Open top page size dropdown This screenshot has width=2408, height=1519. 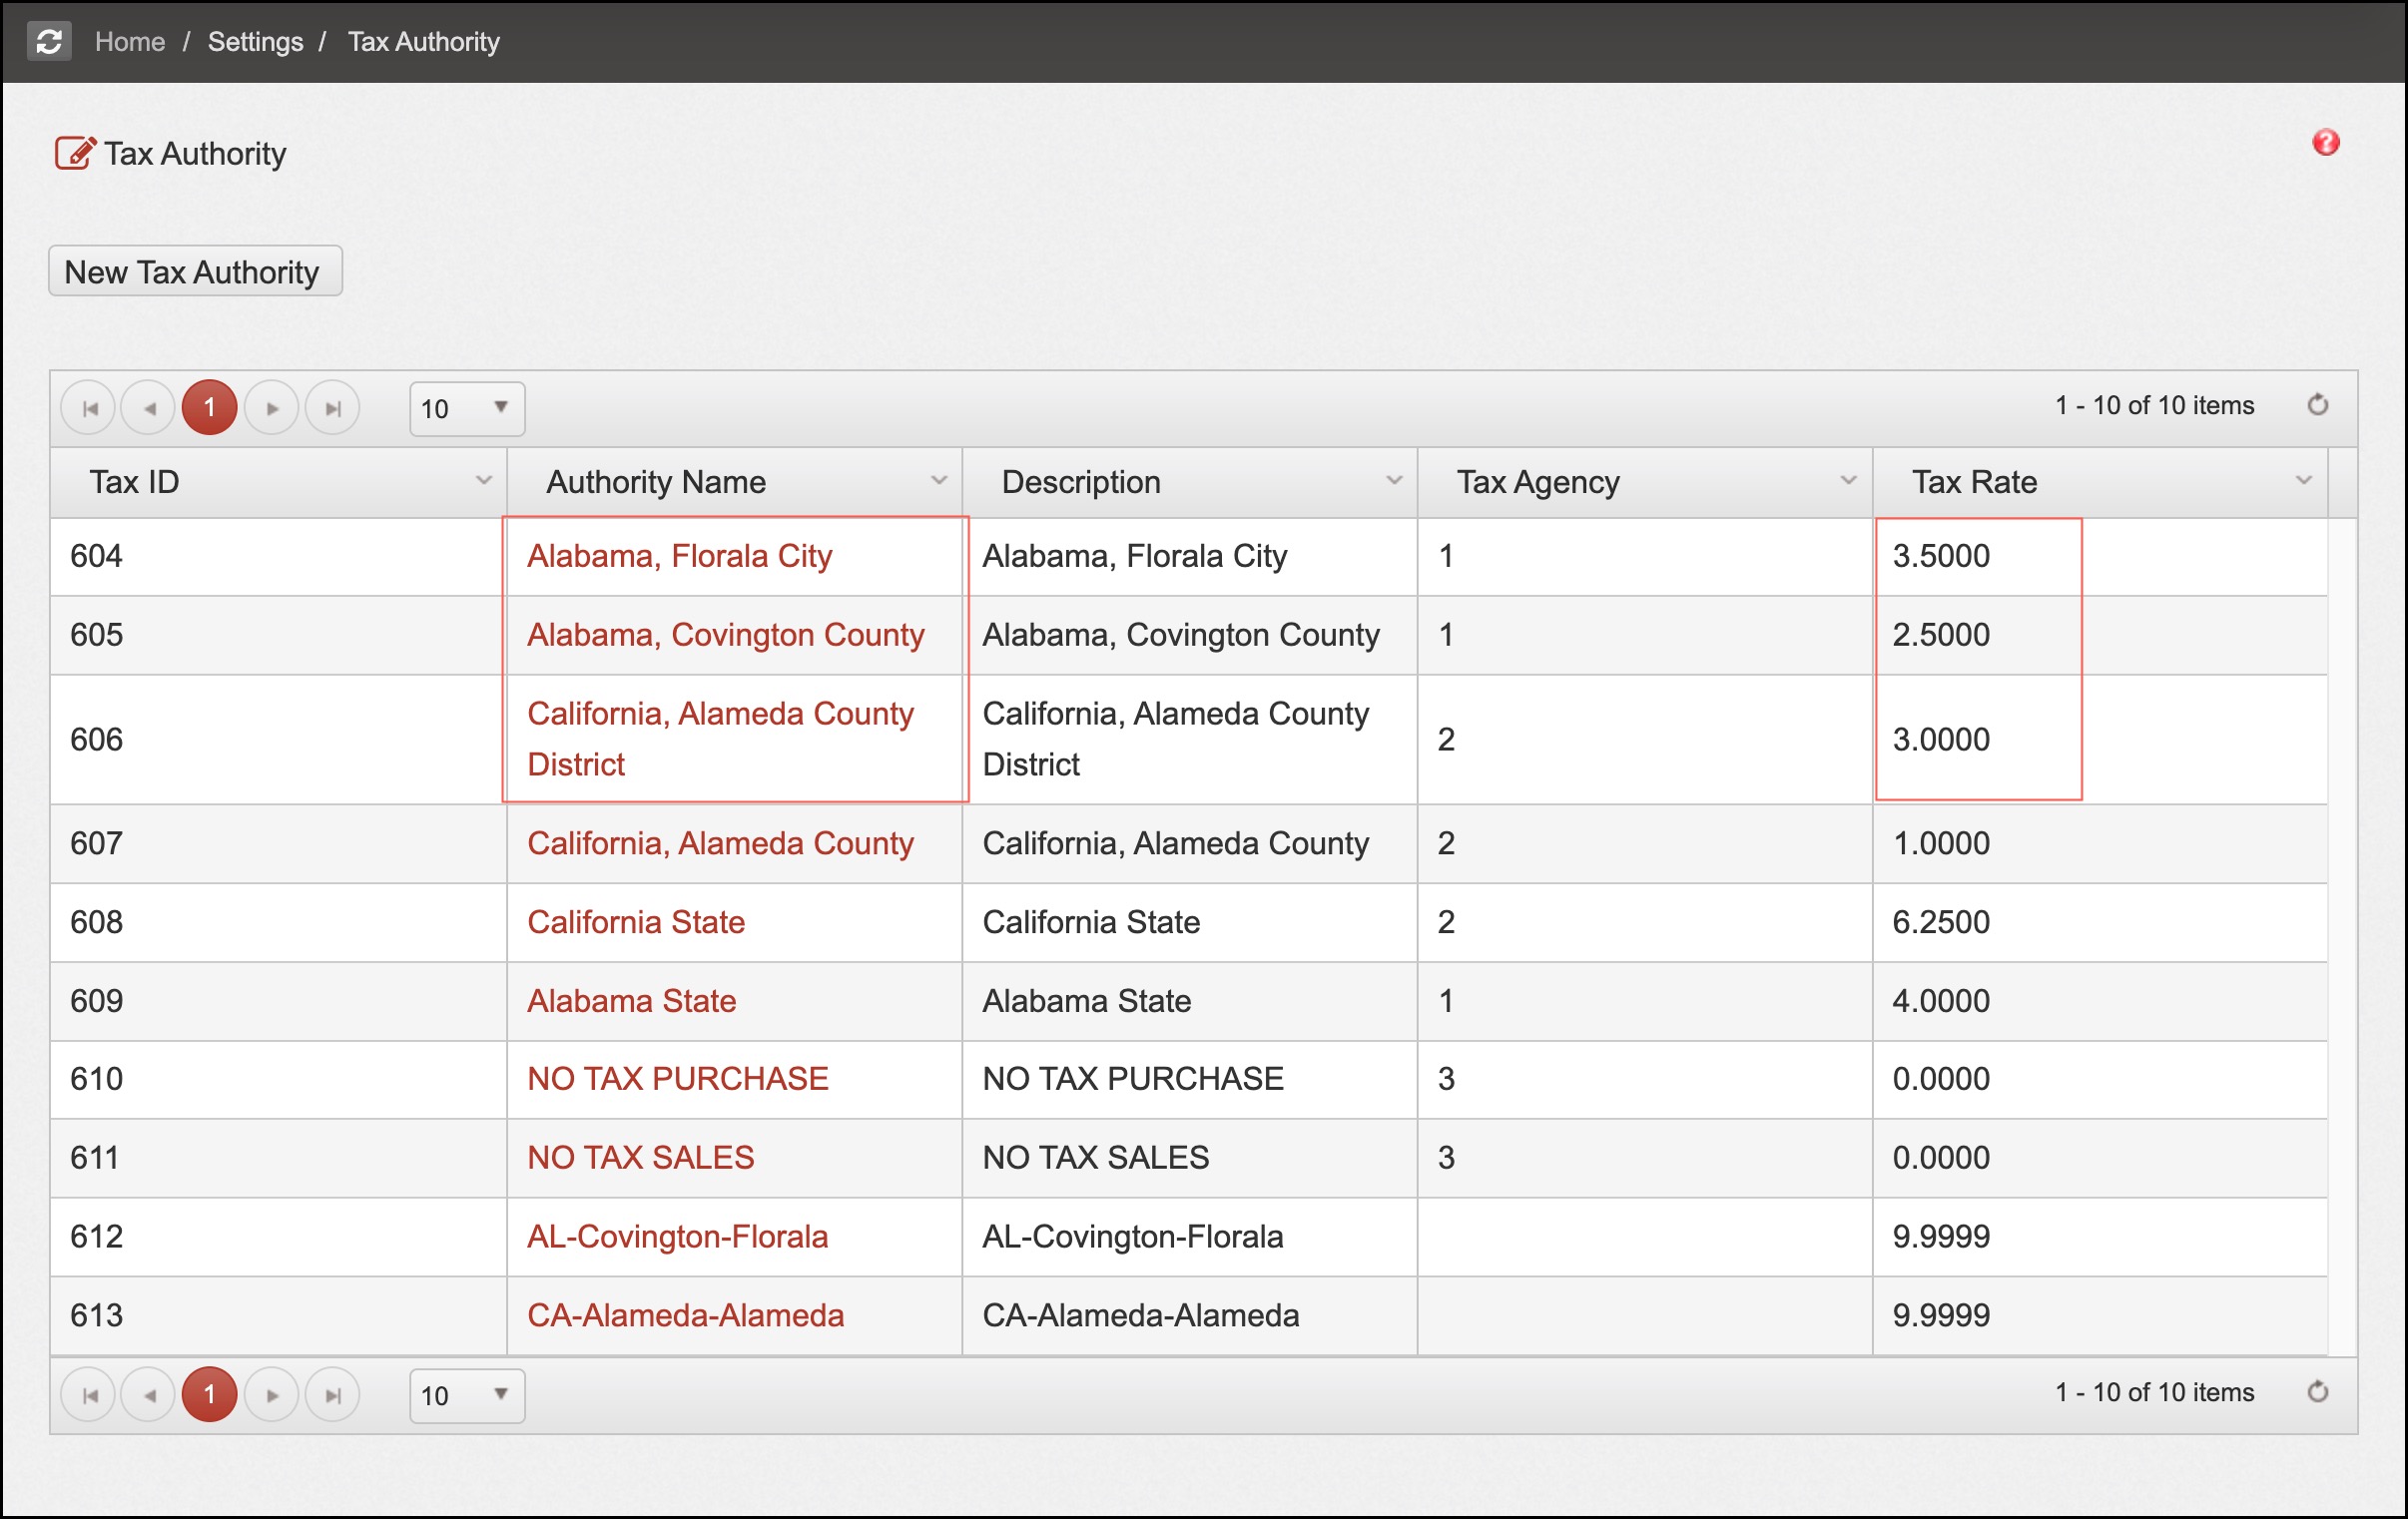[467, 409]
